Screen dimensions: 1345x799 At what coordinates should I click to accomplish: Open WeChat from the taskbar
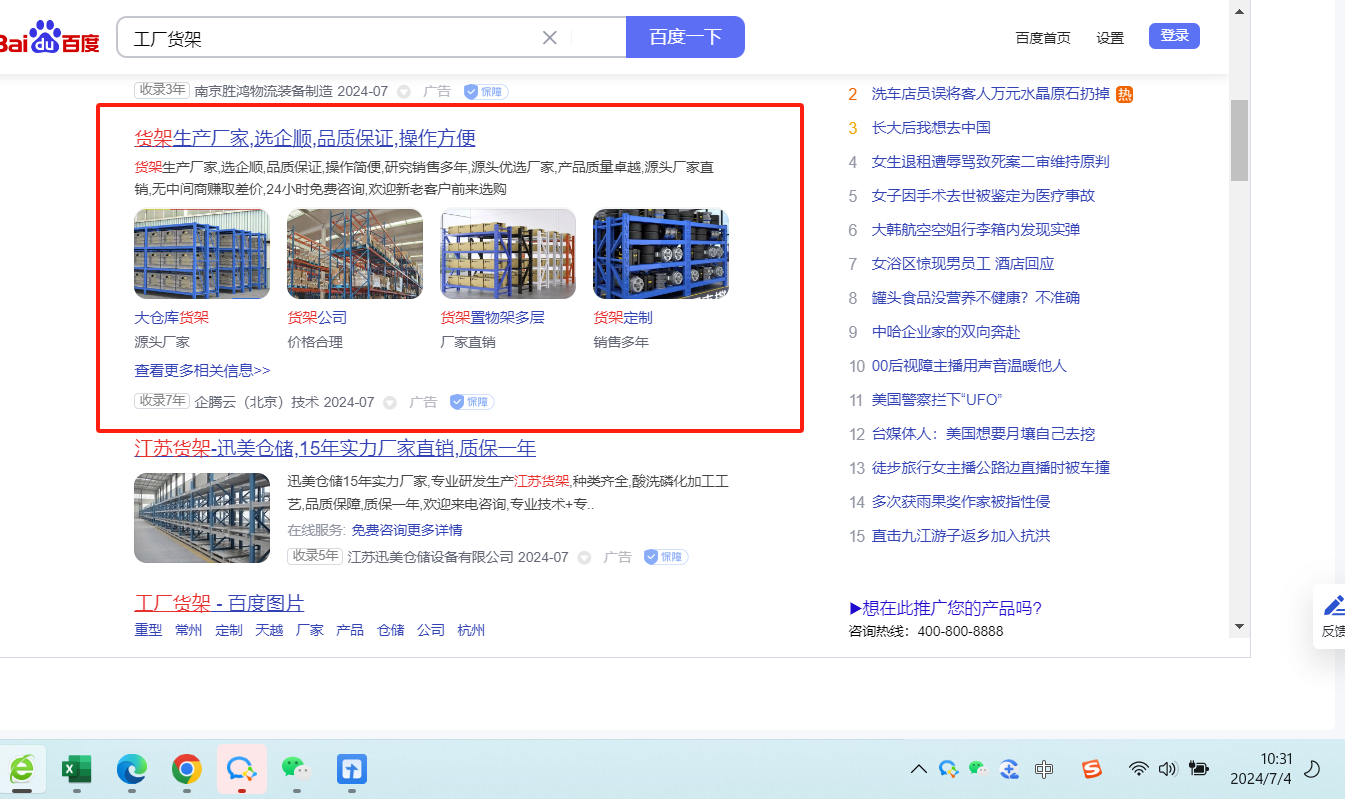point(295,769)
